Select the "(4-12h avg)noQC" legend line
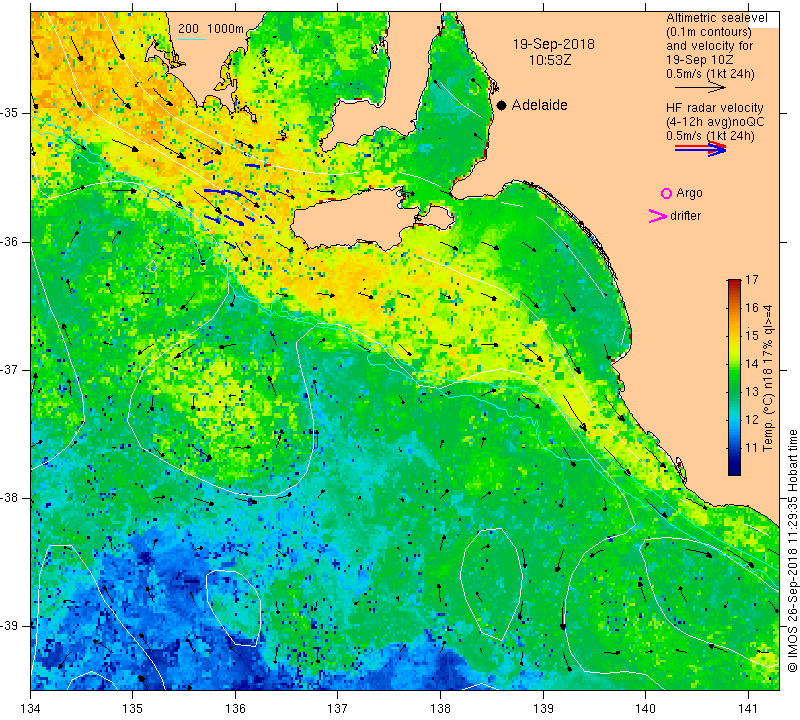Viewport: 800px width, 720px height. (x=715, y=122)
